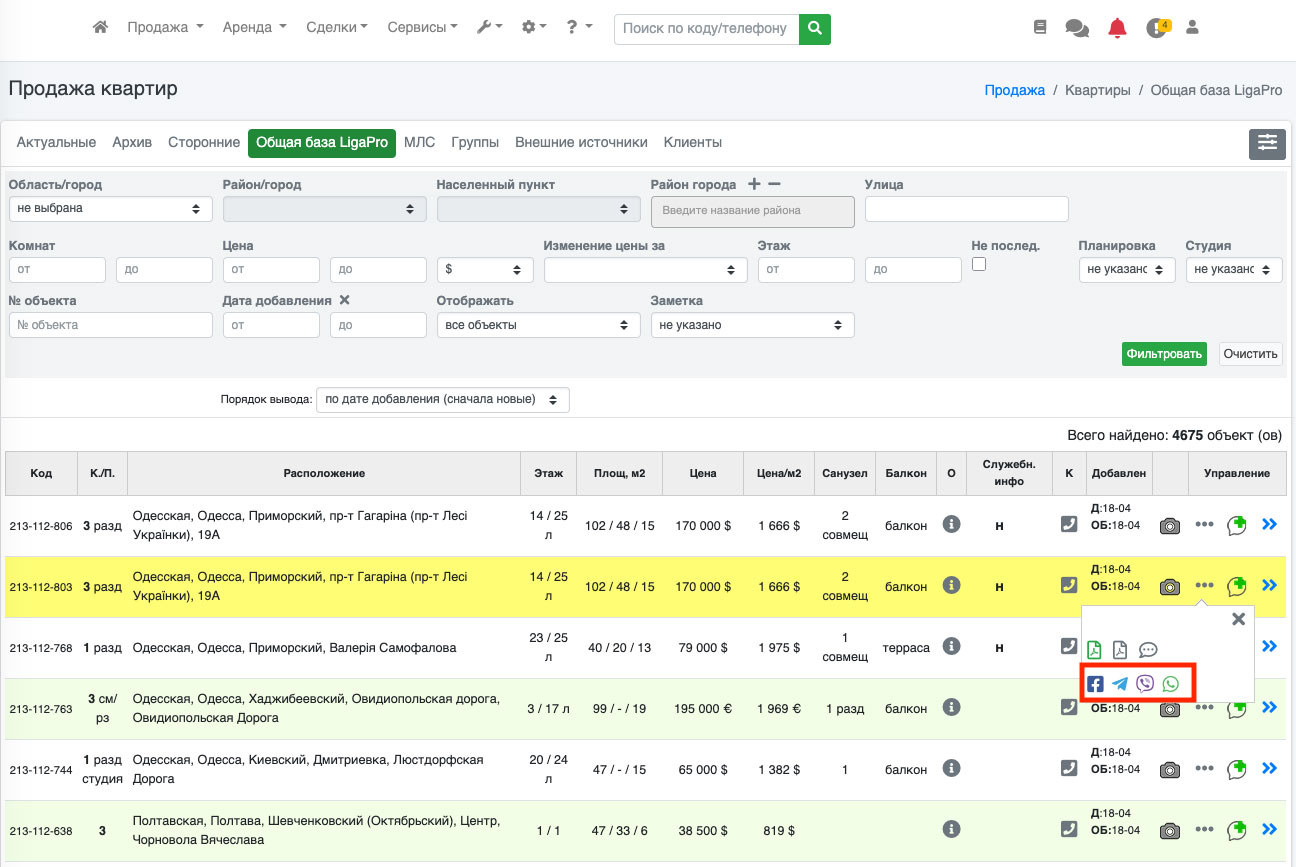
Task: Check the "Не послед." checkbox
Action: (x=979, y=264)
